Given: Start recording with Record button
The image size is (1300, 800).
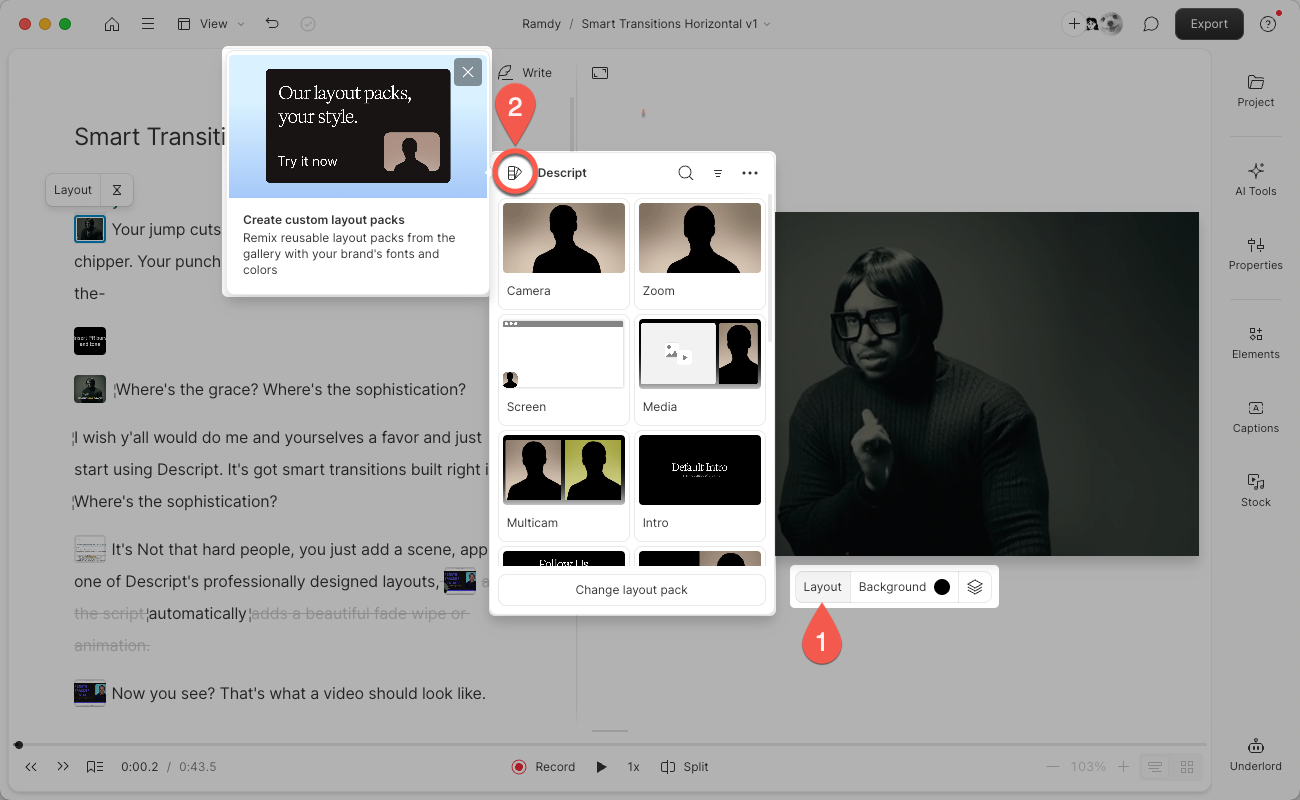Looking at the screenshot, I should [543, 767].
